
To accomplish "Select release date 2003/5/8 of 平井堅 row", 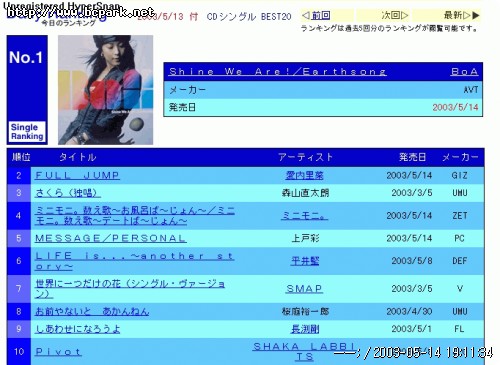I will (412, 261).
